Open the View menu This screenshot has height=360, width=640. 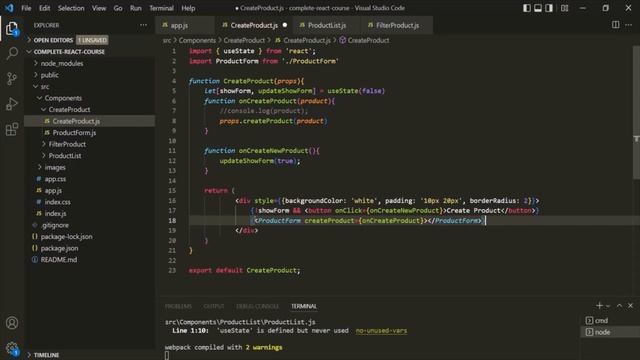(x=99, y=8)
